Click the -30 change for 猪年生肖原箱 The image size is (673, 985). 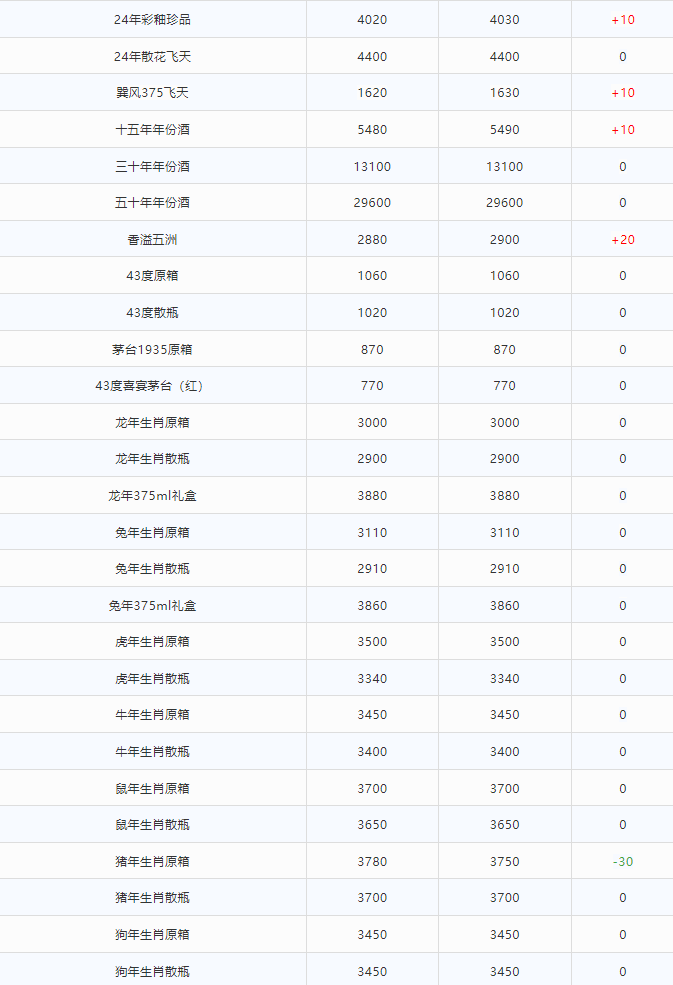pyautogui.click(x=622, y=862)
